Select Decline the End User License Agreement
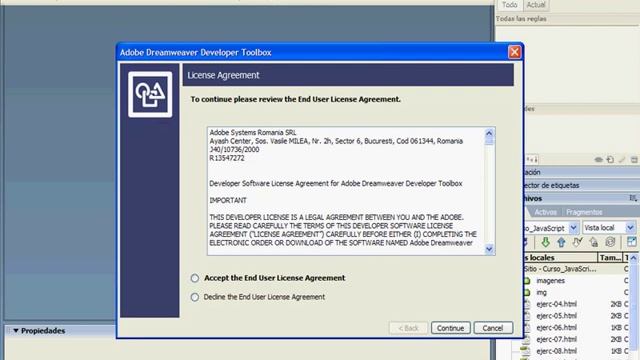The height and width of the screenshot is (360, 640). [195, 297]
